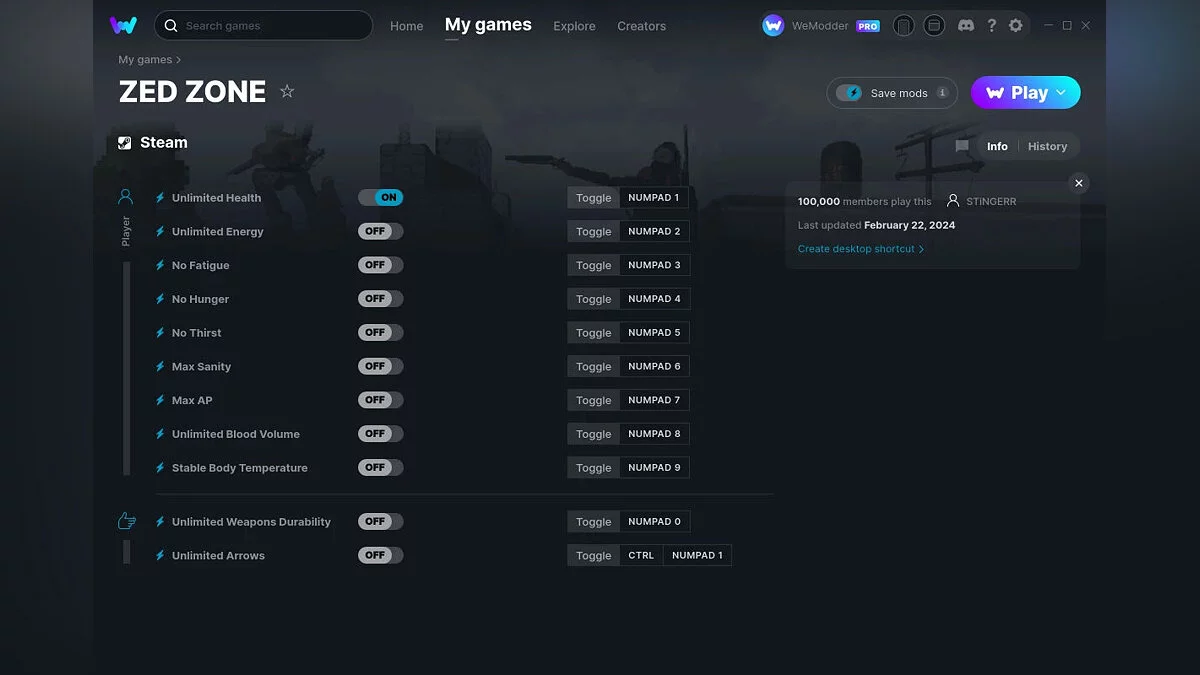Image resolution: width=1200 pixels, height=675 pixels.
Task: Open settings gear icon
Action: [1016, 25]
